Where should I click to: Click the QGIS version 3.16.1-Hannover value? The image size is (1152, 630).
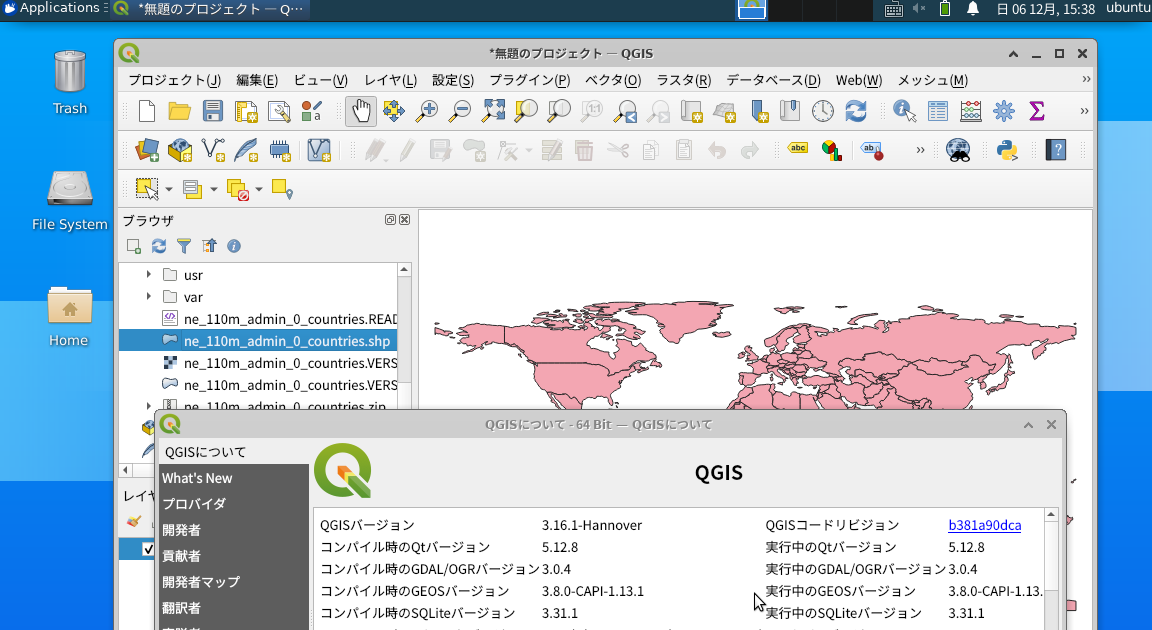tap(592, 525)
